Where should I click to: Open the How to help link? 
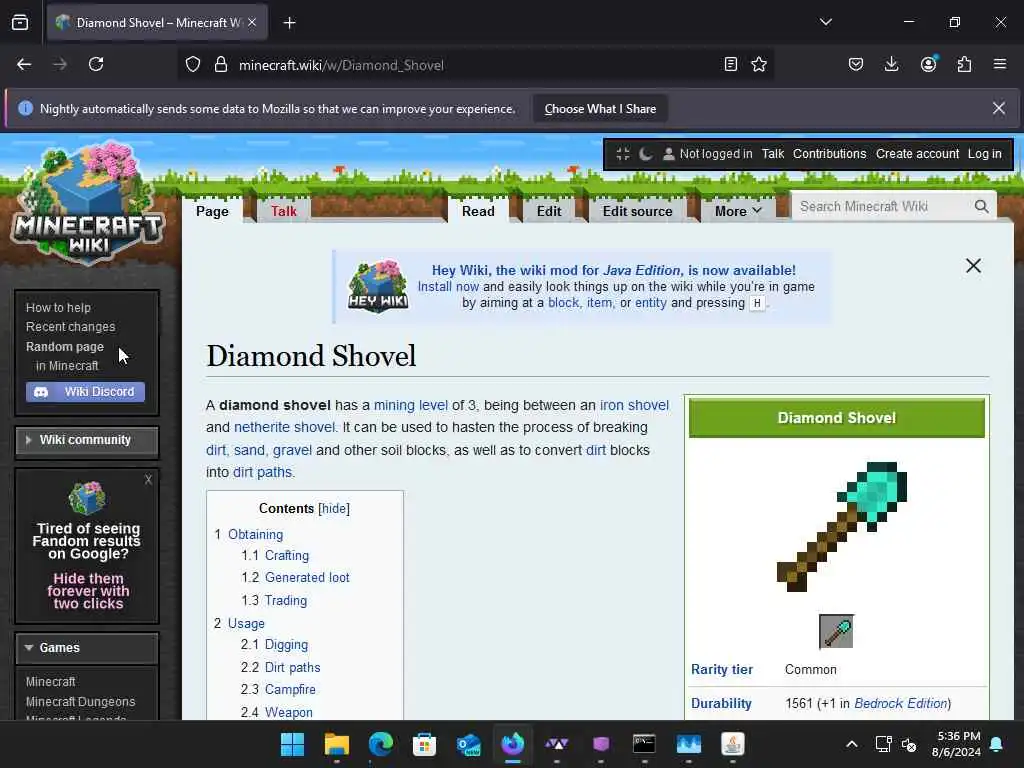tap(58, 308)
